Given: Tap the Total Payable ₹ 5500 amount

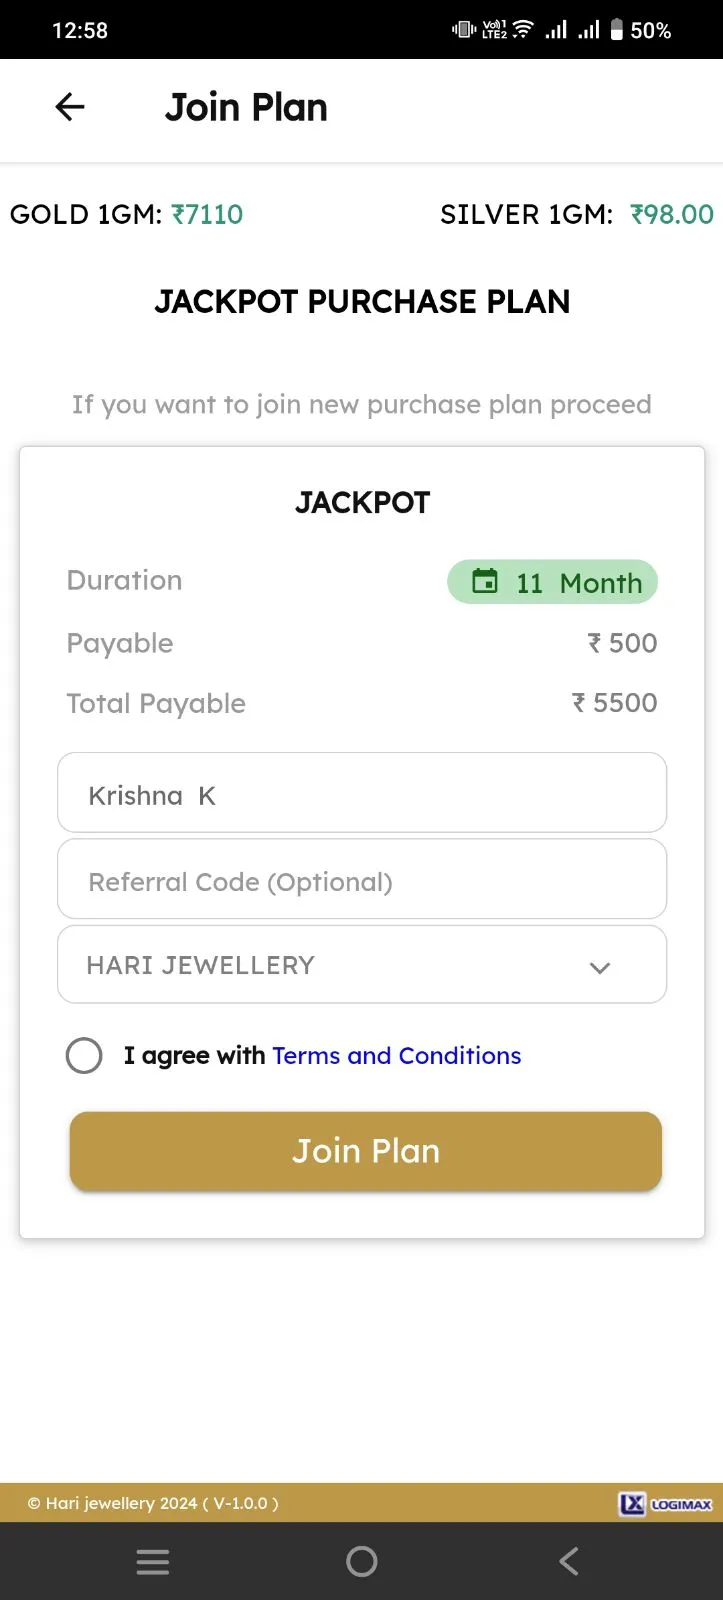Looking at the screenshot, I should (x=614, y=703).
